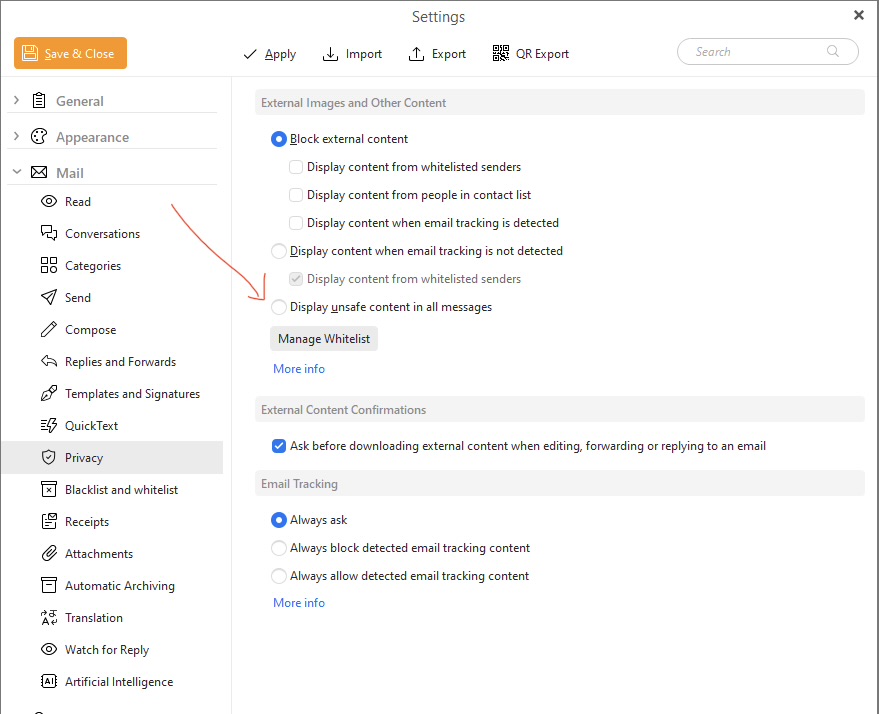Click the Automatic Archiving box icon
Viewport: 879px width, 714px height.
(x=49, y=585)
